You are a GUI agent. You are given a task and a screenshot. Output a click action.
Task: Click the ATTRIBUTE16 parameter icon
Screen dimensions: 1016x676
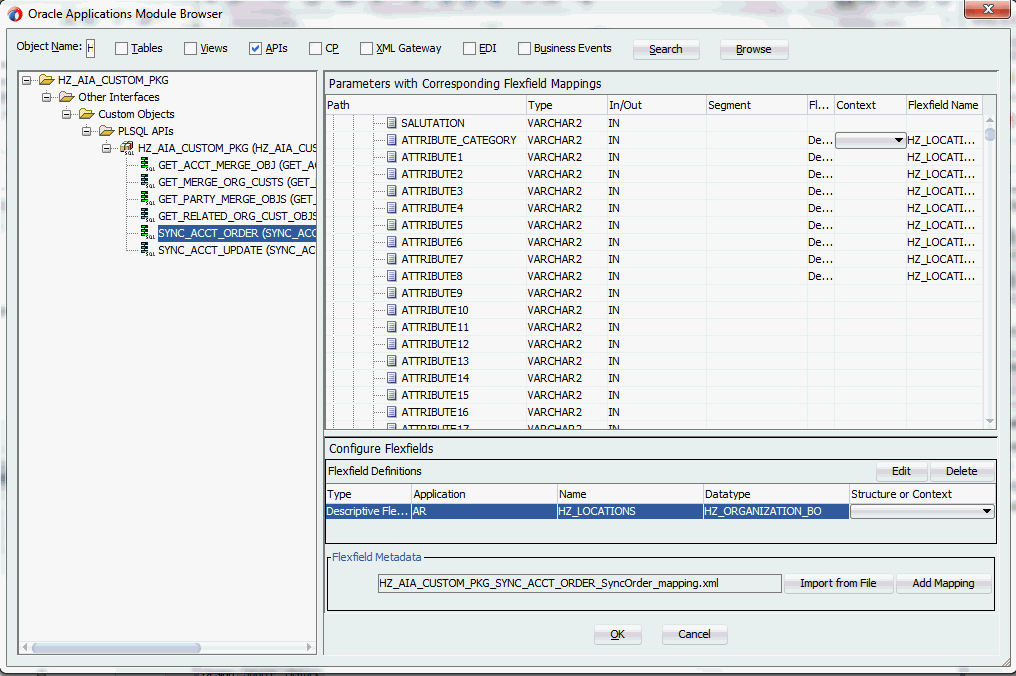point(391,412)
